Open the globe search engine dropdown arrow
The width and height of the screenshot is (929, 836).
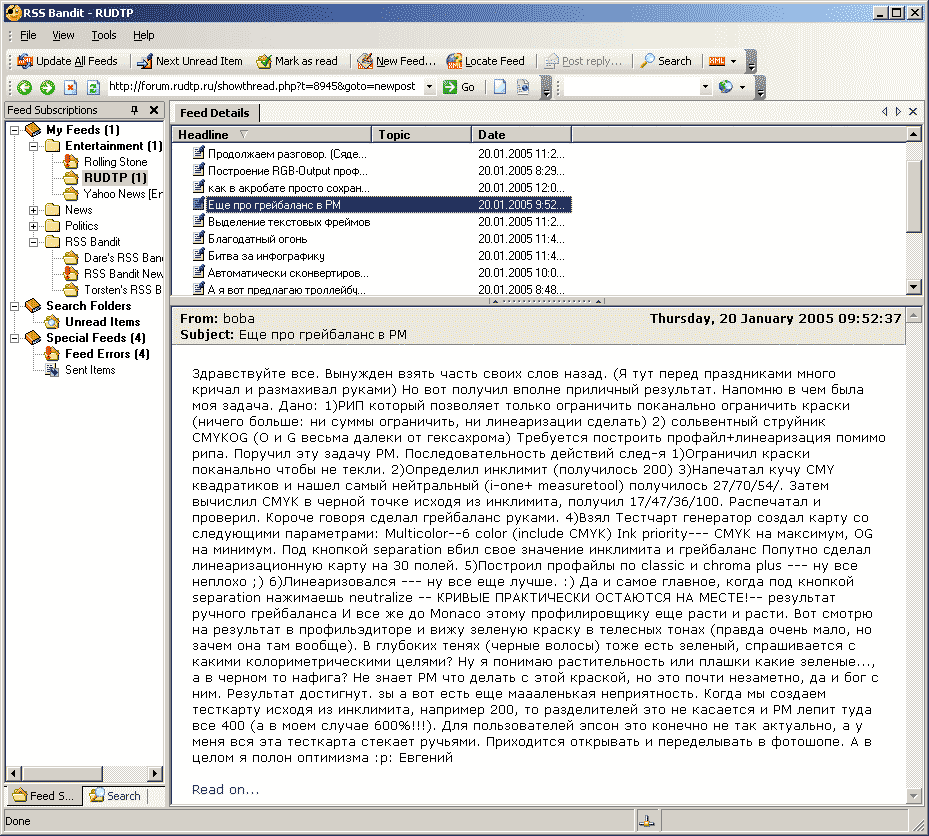(x=742, y=87)
